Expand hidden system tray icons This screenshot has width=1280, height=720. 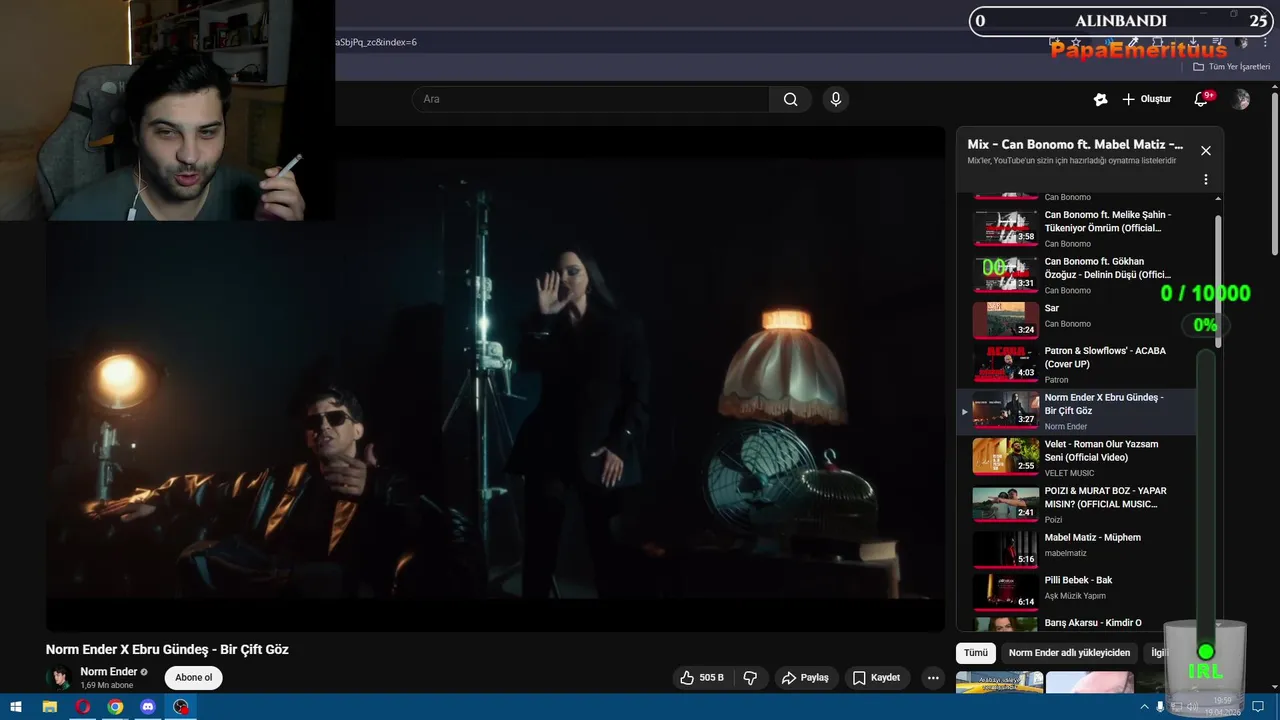click(1145, 706)
